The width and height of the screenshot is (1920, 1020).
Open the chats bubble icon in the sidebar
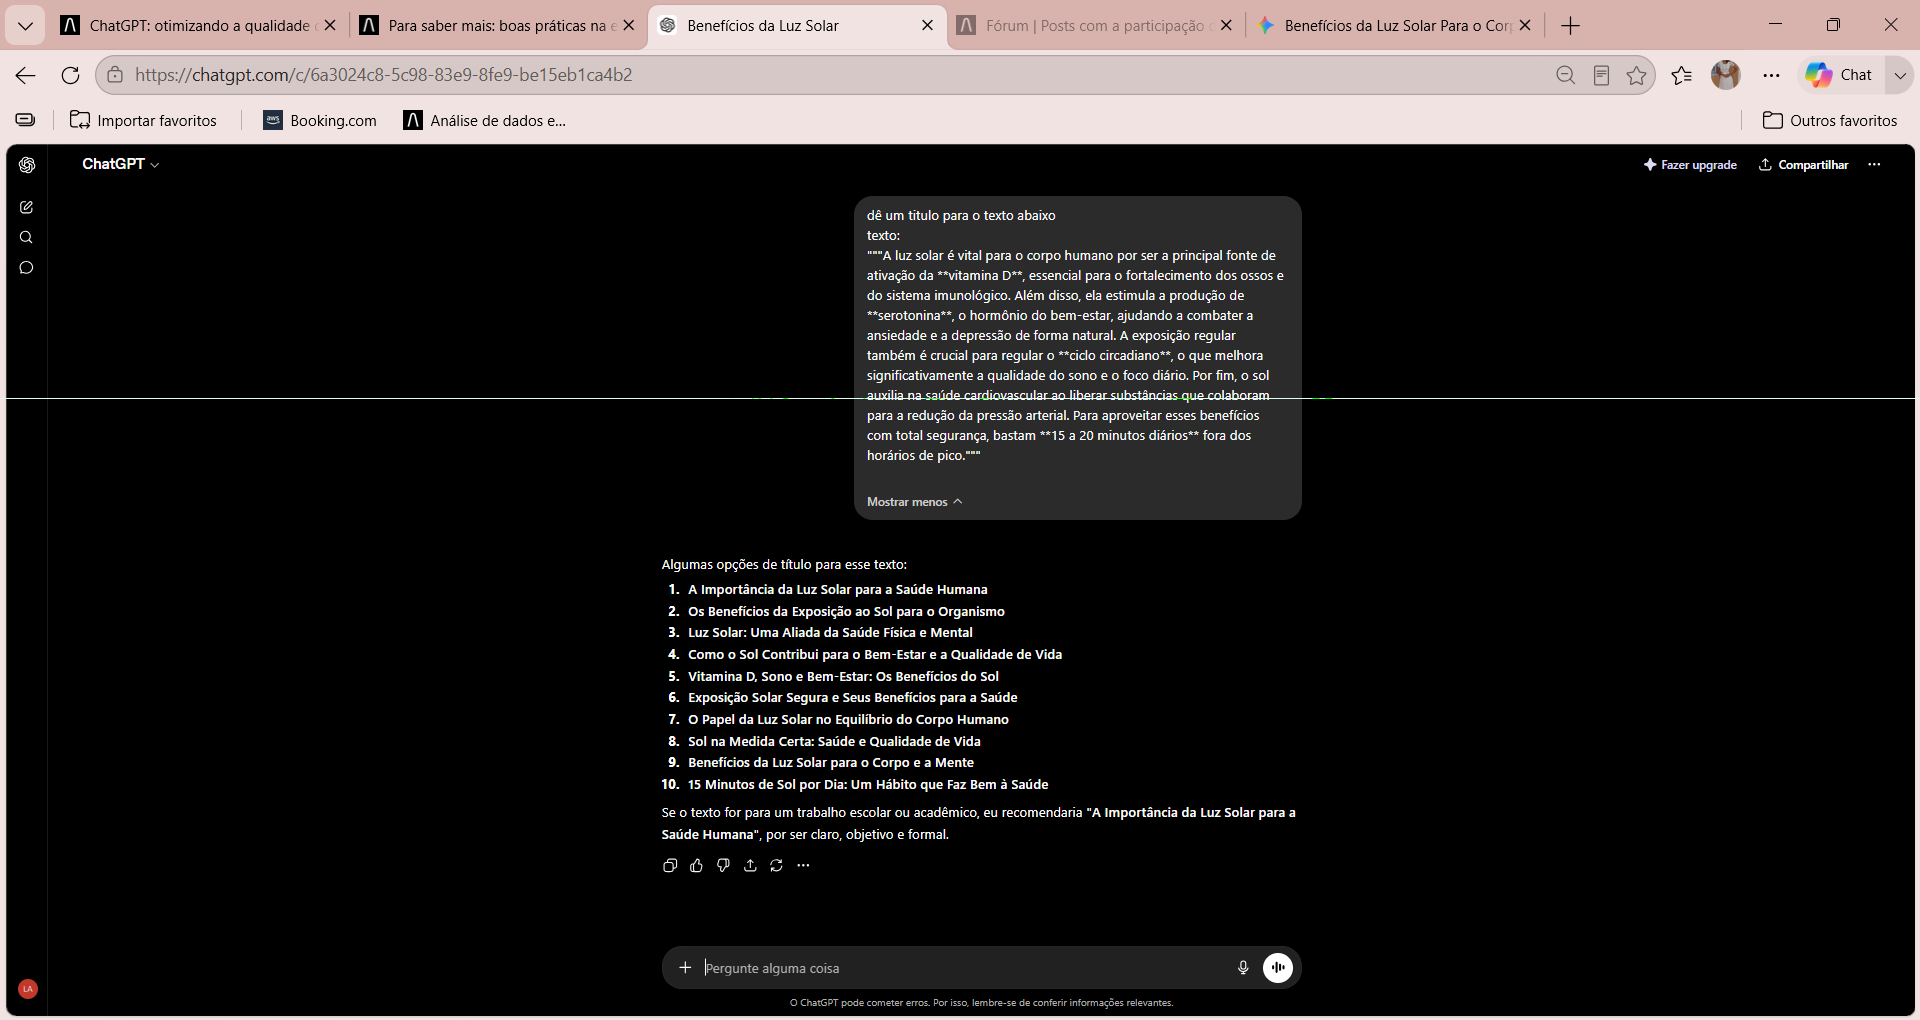27,267
